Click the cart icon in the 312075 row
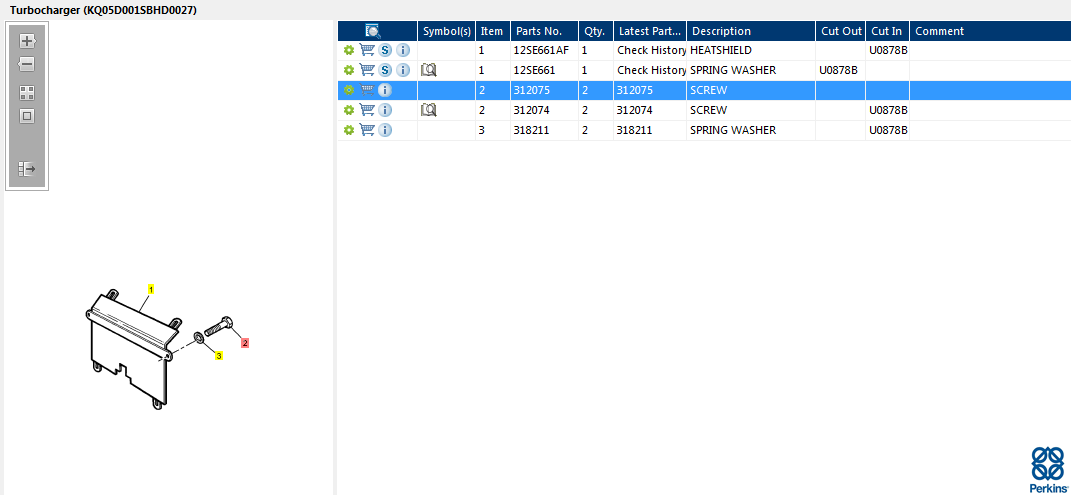 (x=367, y=89)
